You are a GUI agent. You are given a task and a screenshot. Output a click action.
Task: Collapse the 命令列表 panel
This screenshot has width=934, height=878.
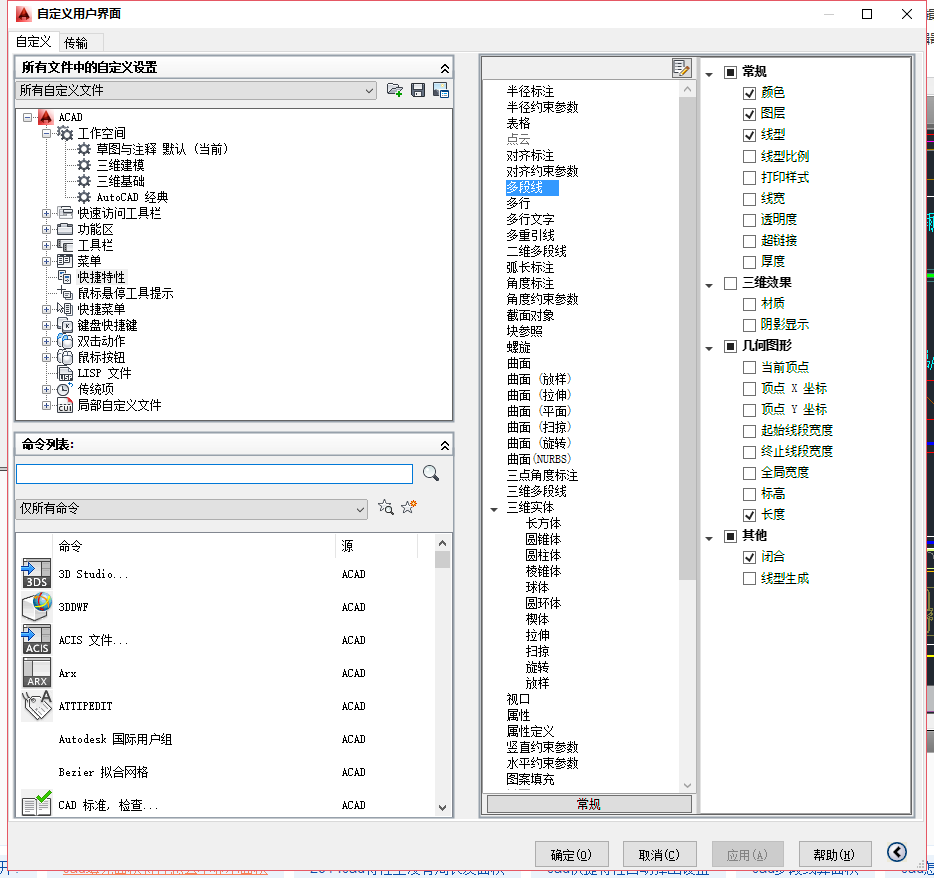(444, 446)
